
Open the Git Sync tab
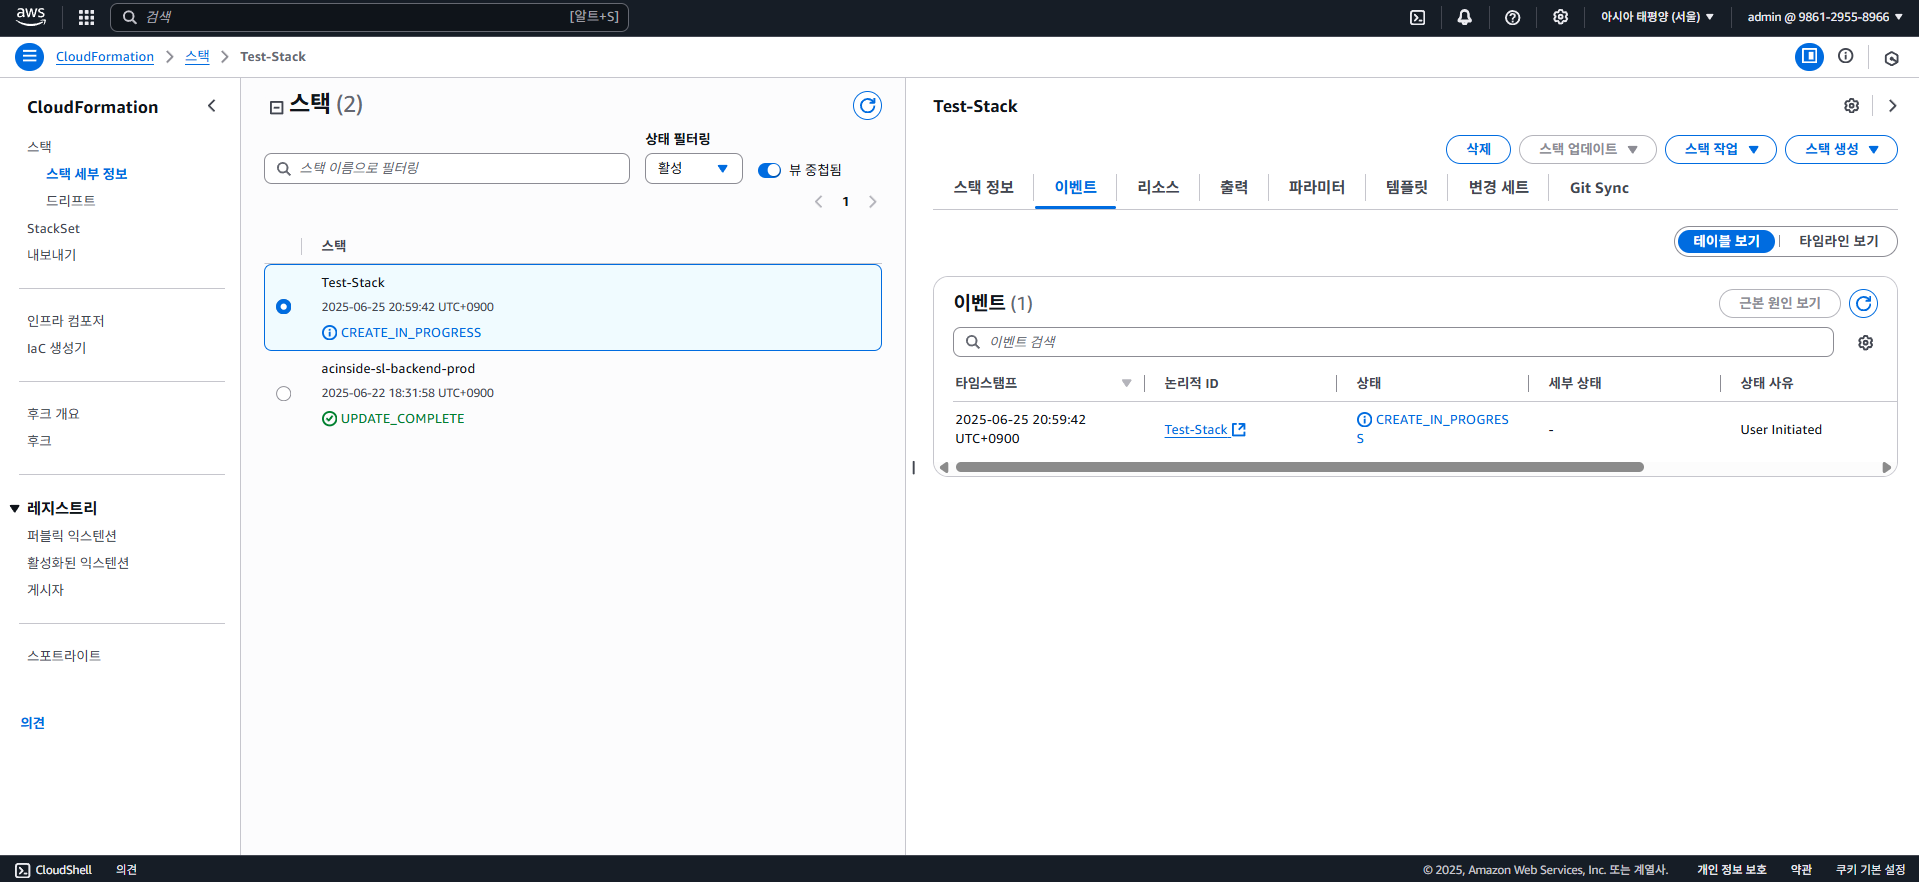tap(1599, 187)
